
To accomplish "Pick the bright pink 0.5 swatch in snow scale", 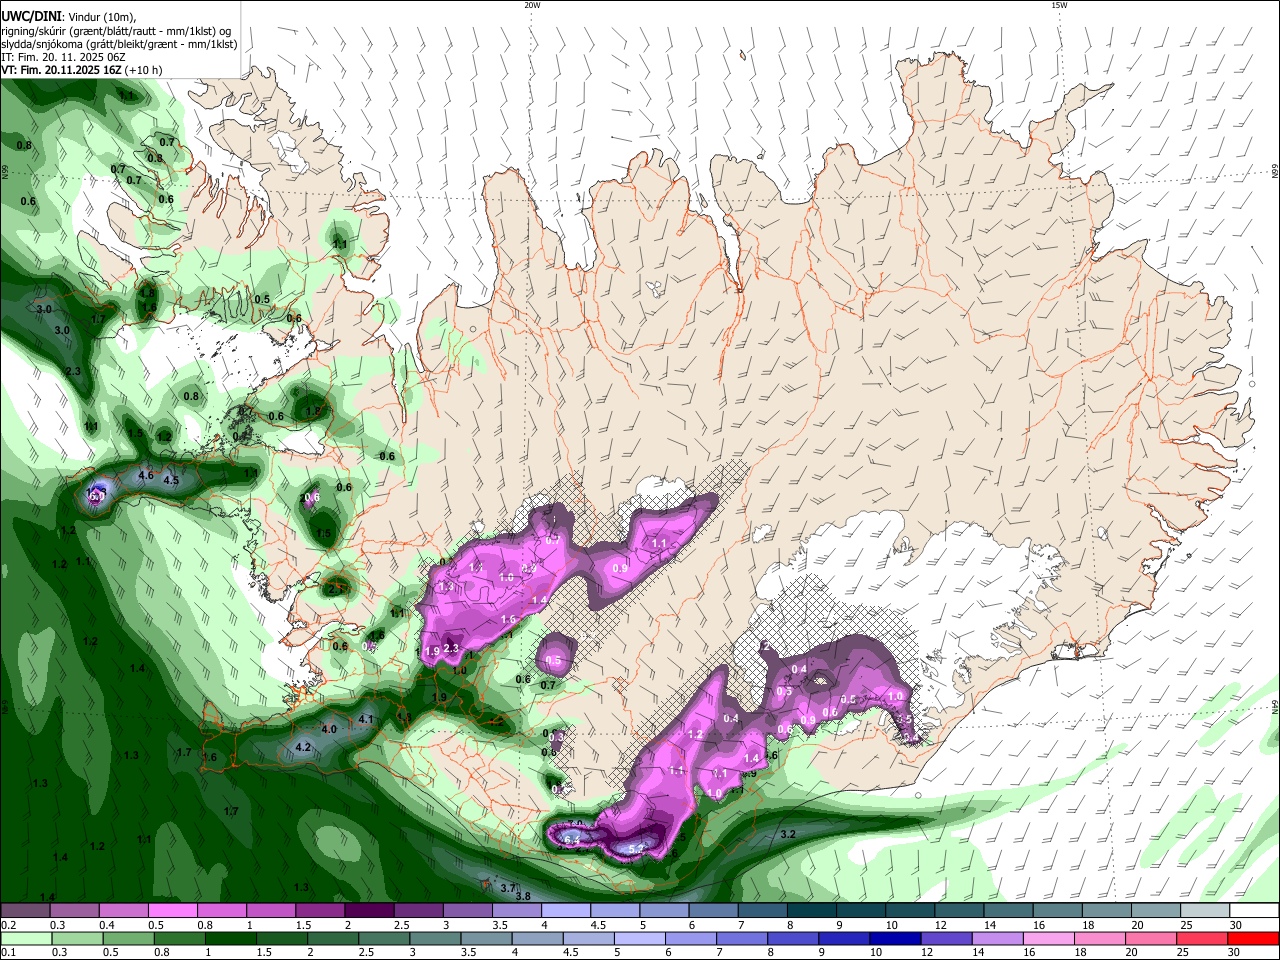I will click(173, 911).
